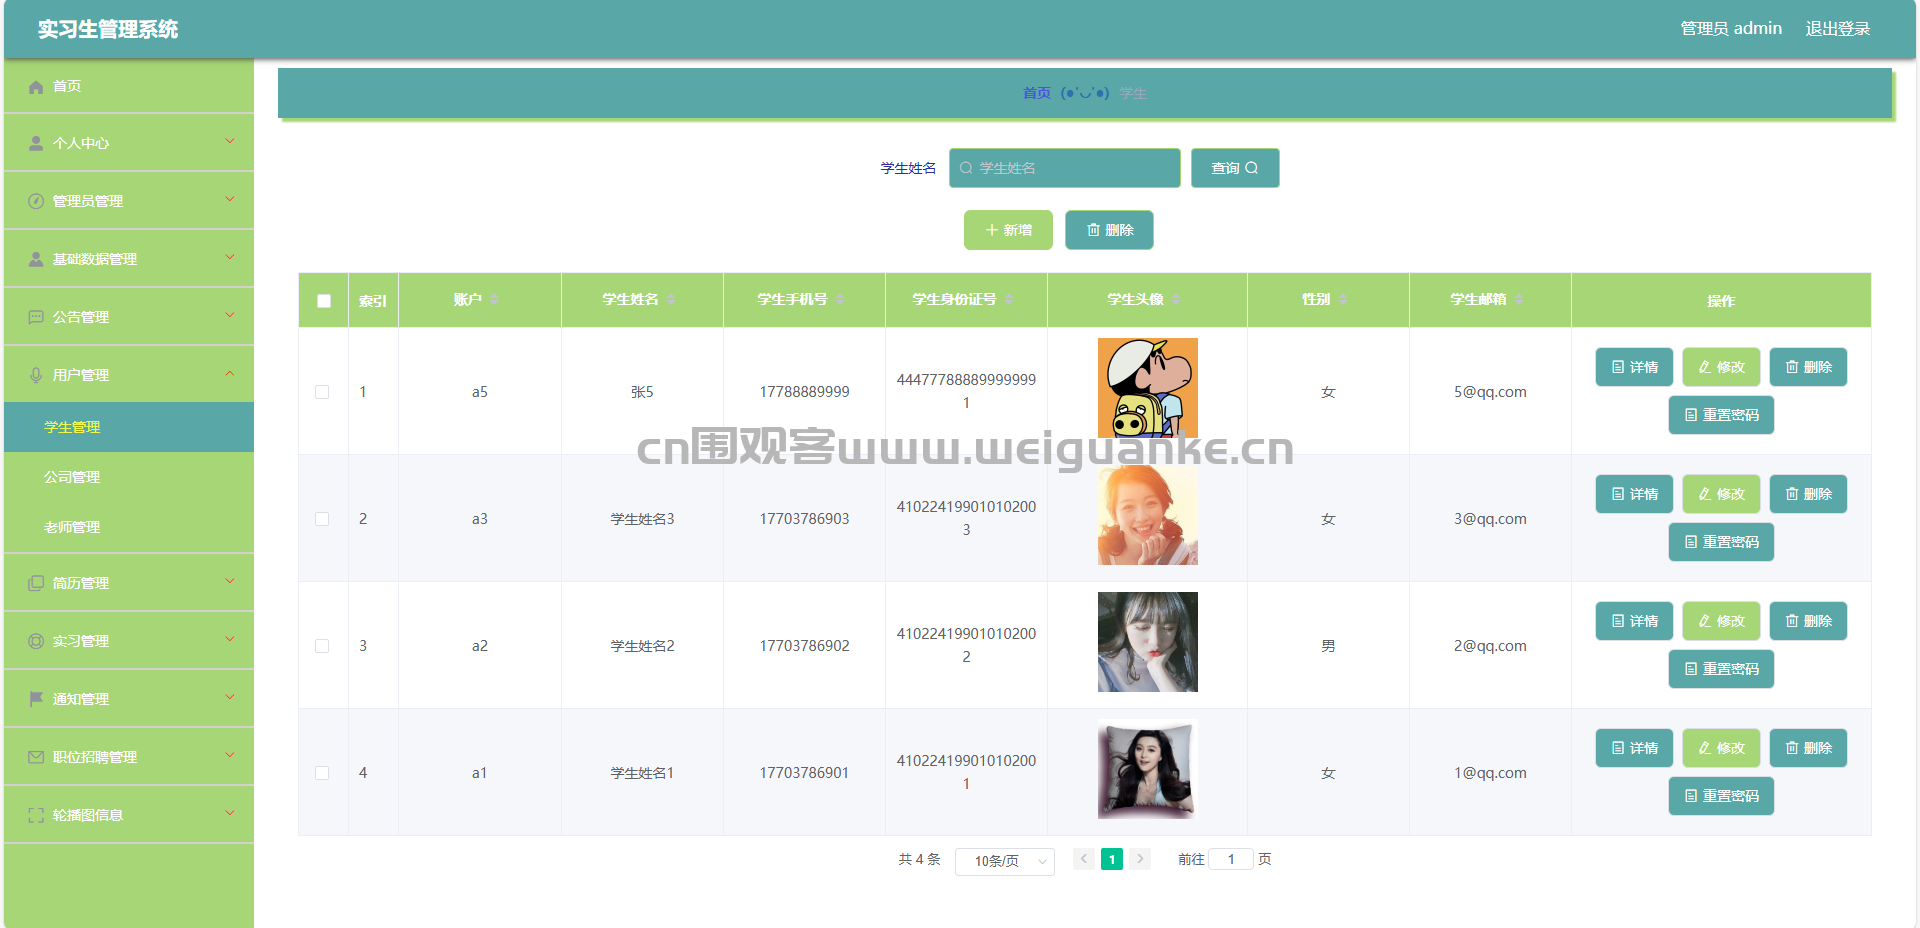Click the envelope icon next to 职位招聘管理
This screenshot has height=928, width=1920.
[x=36, y=757]
